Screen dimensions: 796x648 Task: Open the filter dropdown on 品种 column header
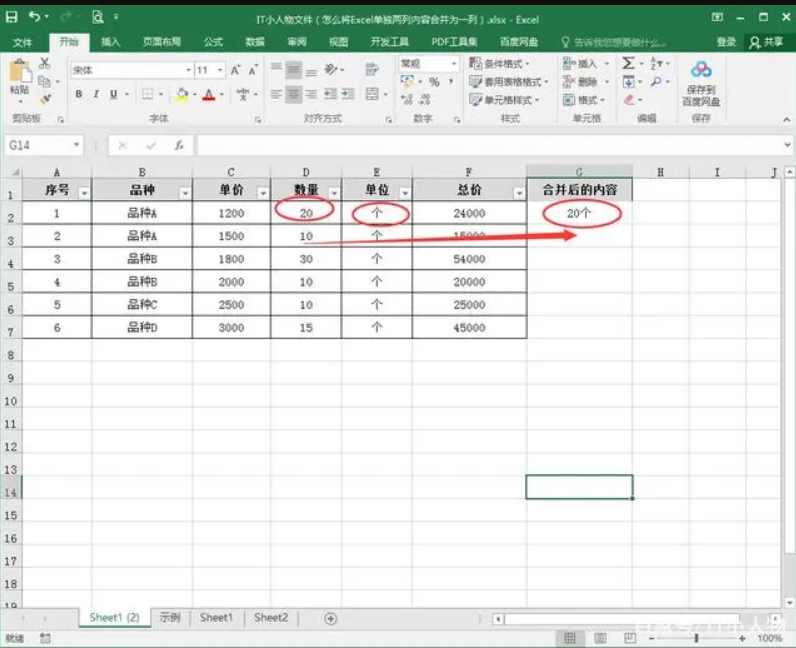[185, 193]
